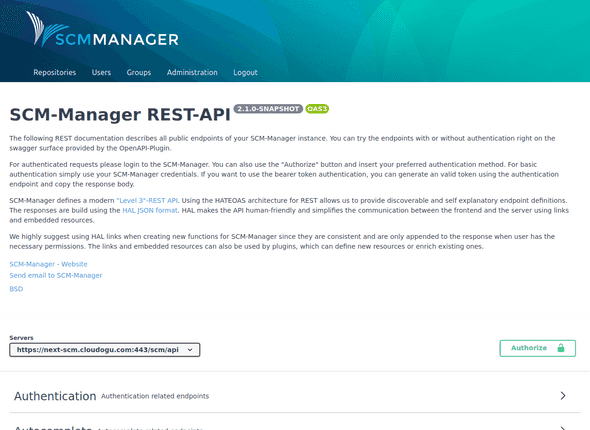Open the HAL JSON format link
The image size is (590, 430).
click(x=150, y=210)
